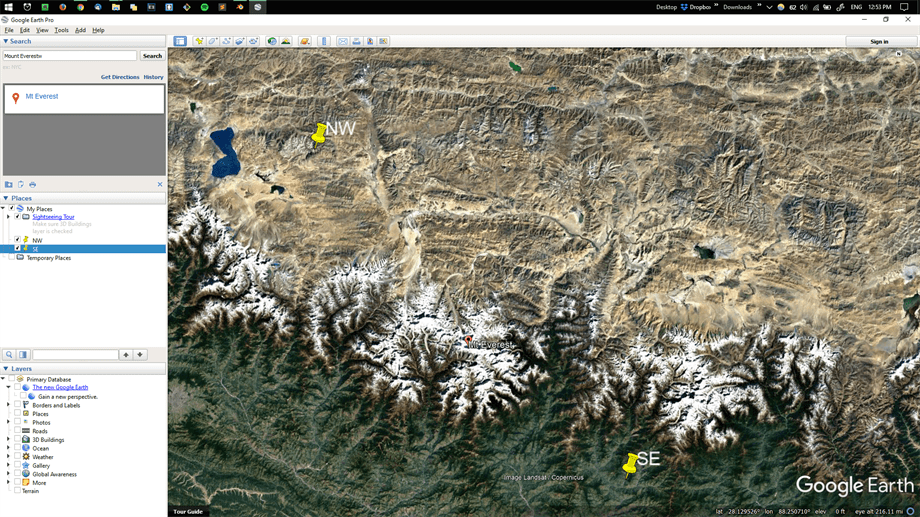Click the Mt Everest marker on the map
The image size is (920, 517).
coord(468,341)
